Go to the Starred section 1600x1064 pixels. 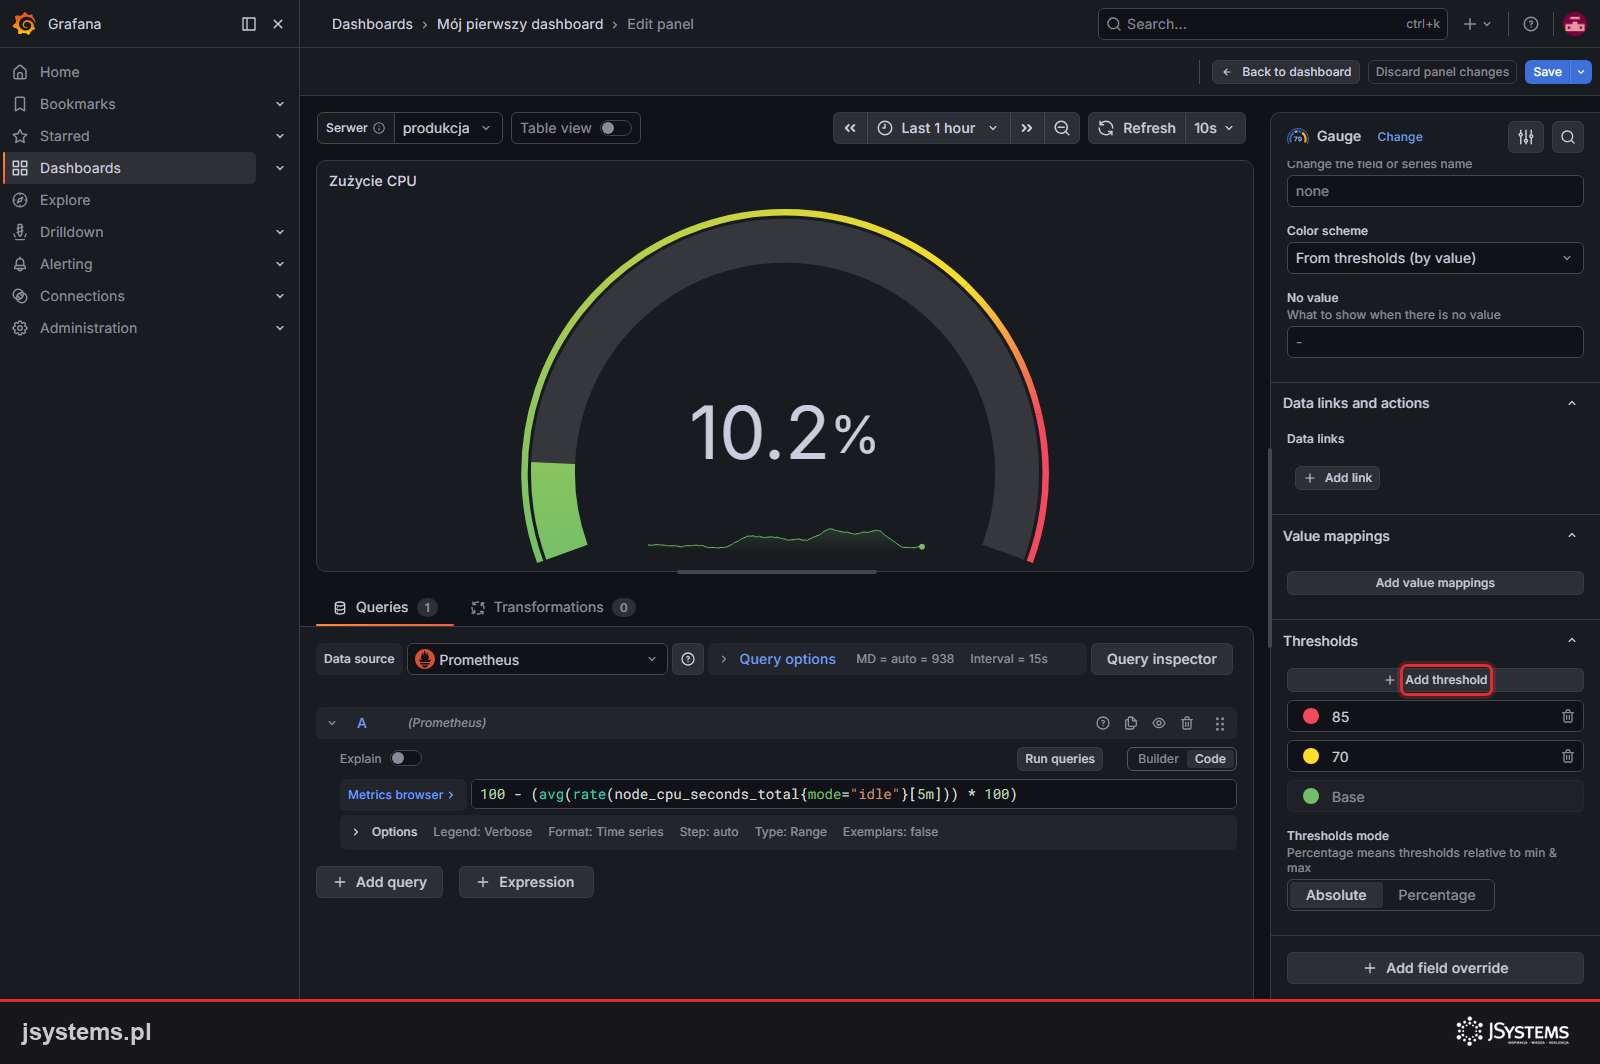click(64, 136)
